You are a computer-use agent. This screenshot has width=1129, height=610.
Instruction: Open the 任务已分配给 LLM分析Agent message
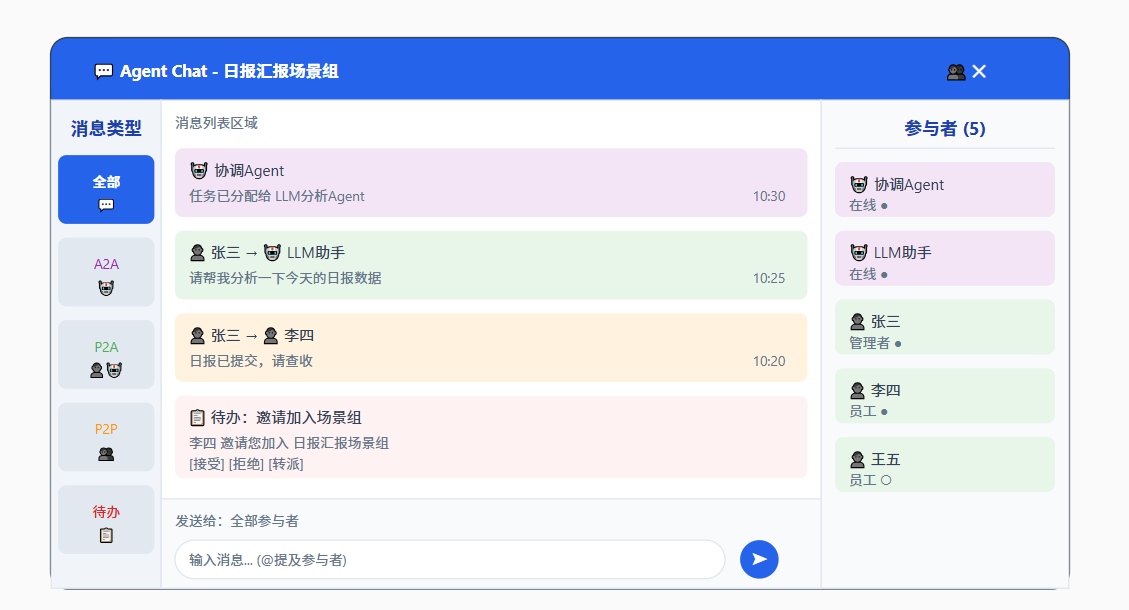491,183
